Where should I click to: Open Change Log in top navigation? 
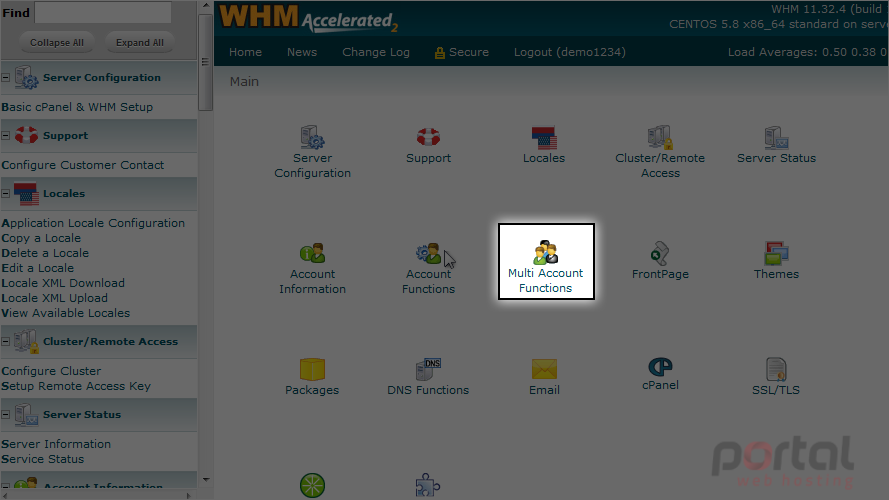point(376,52)
